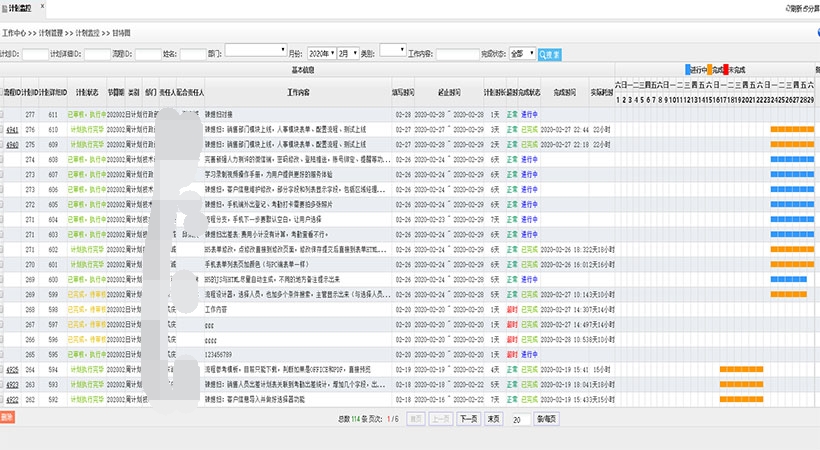The height and width of the screenshot is (450, 820).
Task: Tick the checkbox of row with link 4925
Action: 1,370
